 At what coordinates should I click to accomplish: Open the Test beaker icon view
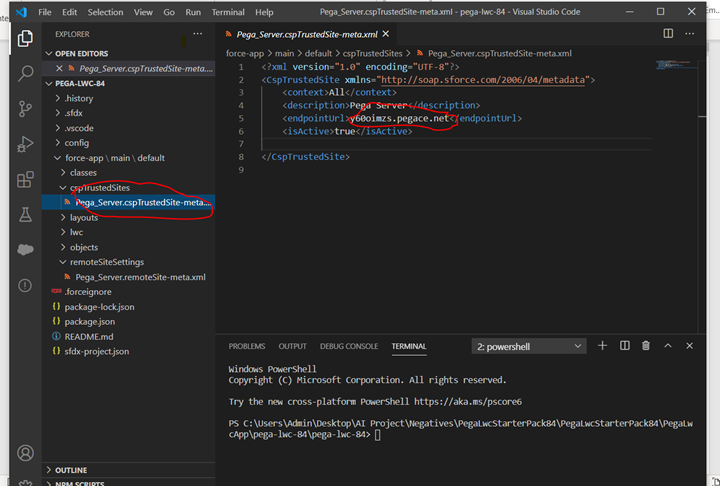click(25, 214)
